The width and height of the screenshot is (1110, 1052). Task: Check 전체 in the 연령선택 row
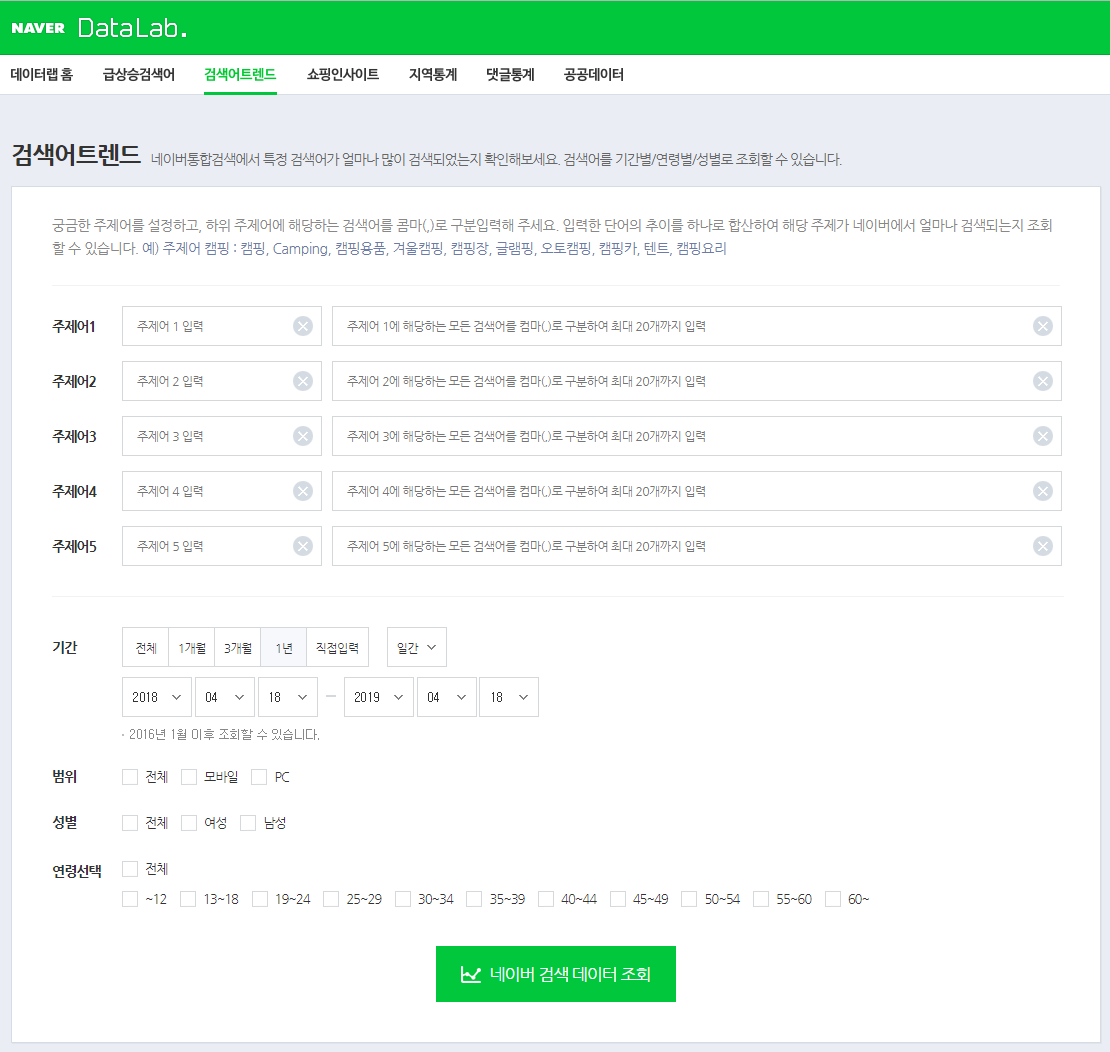[130, 869]
